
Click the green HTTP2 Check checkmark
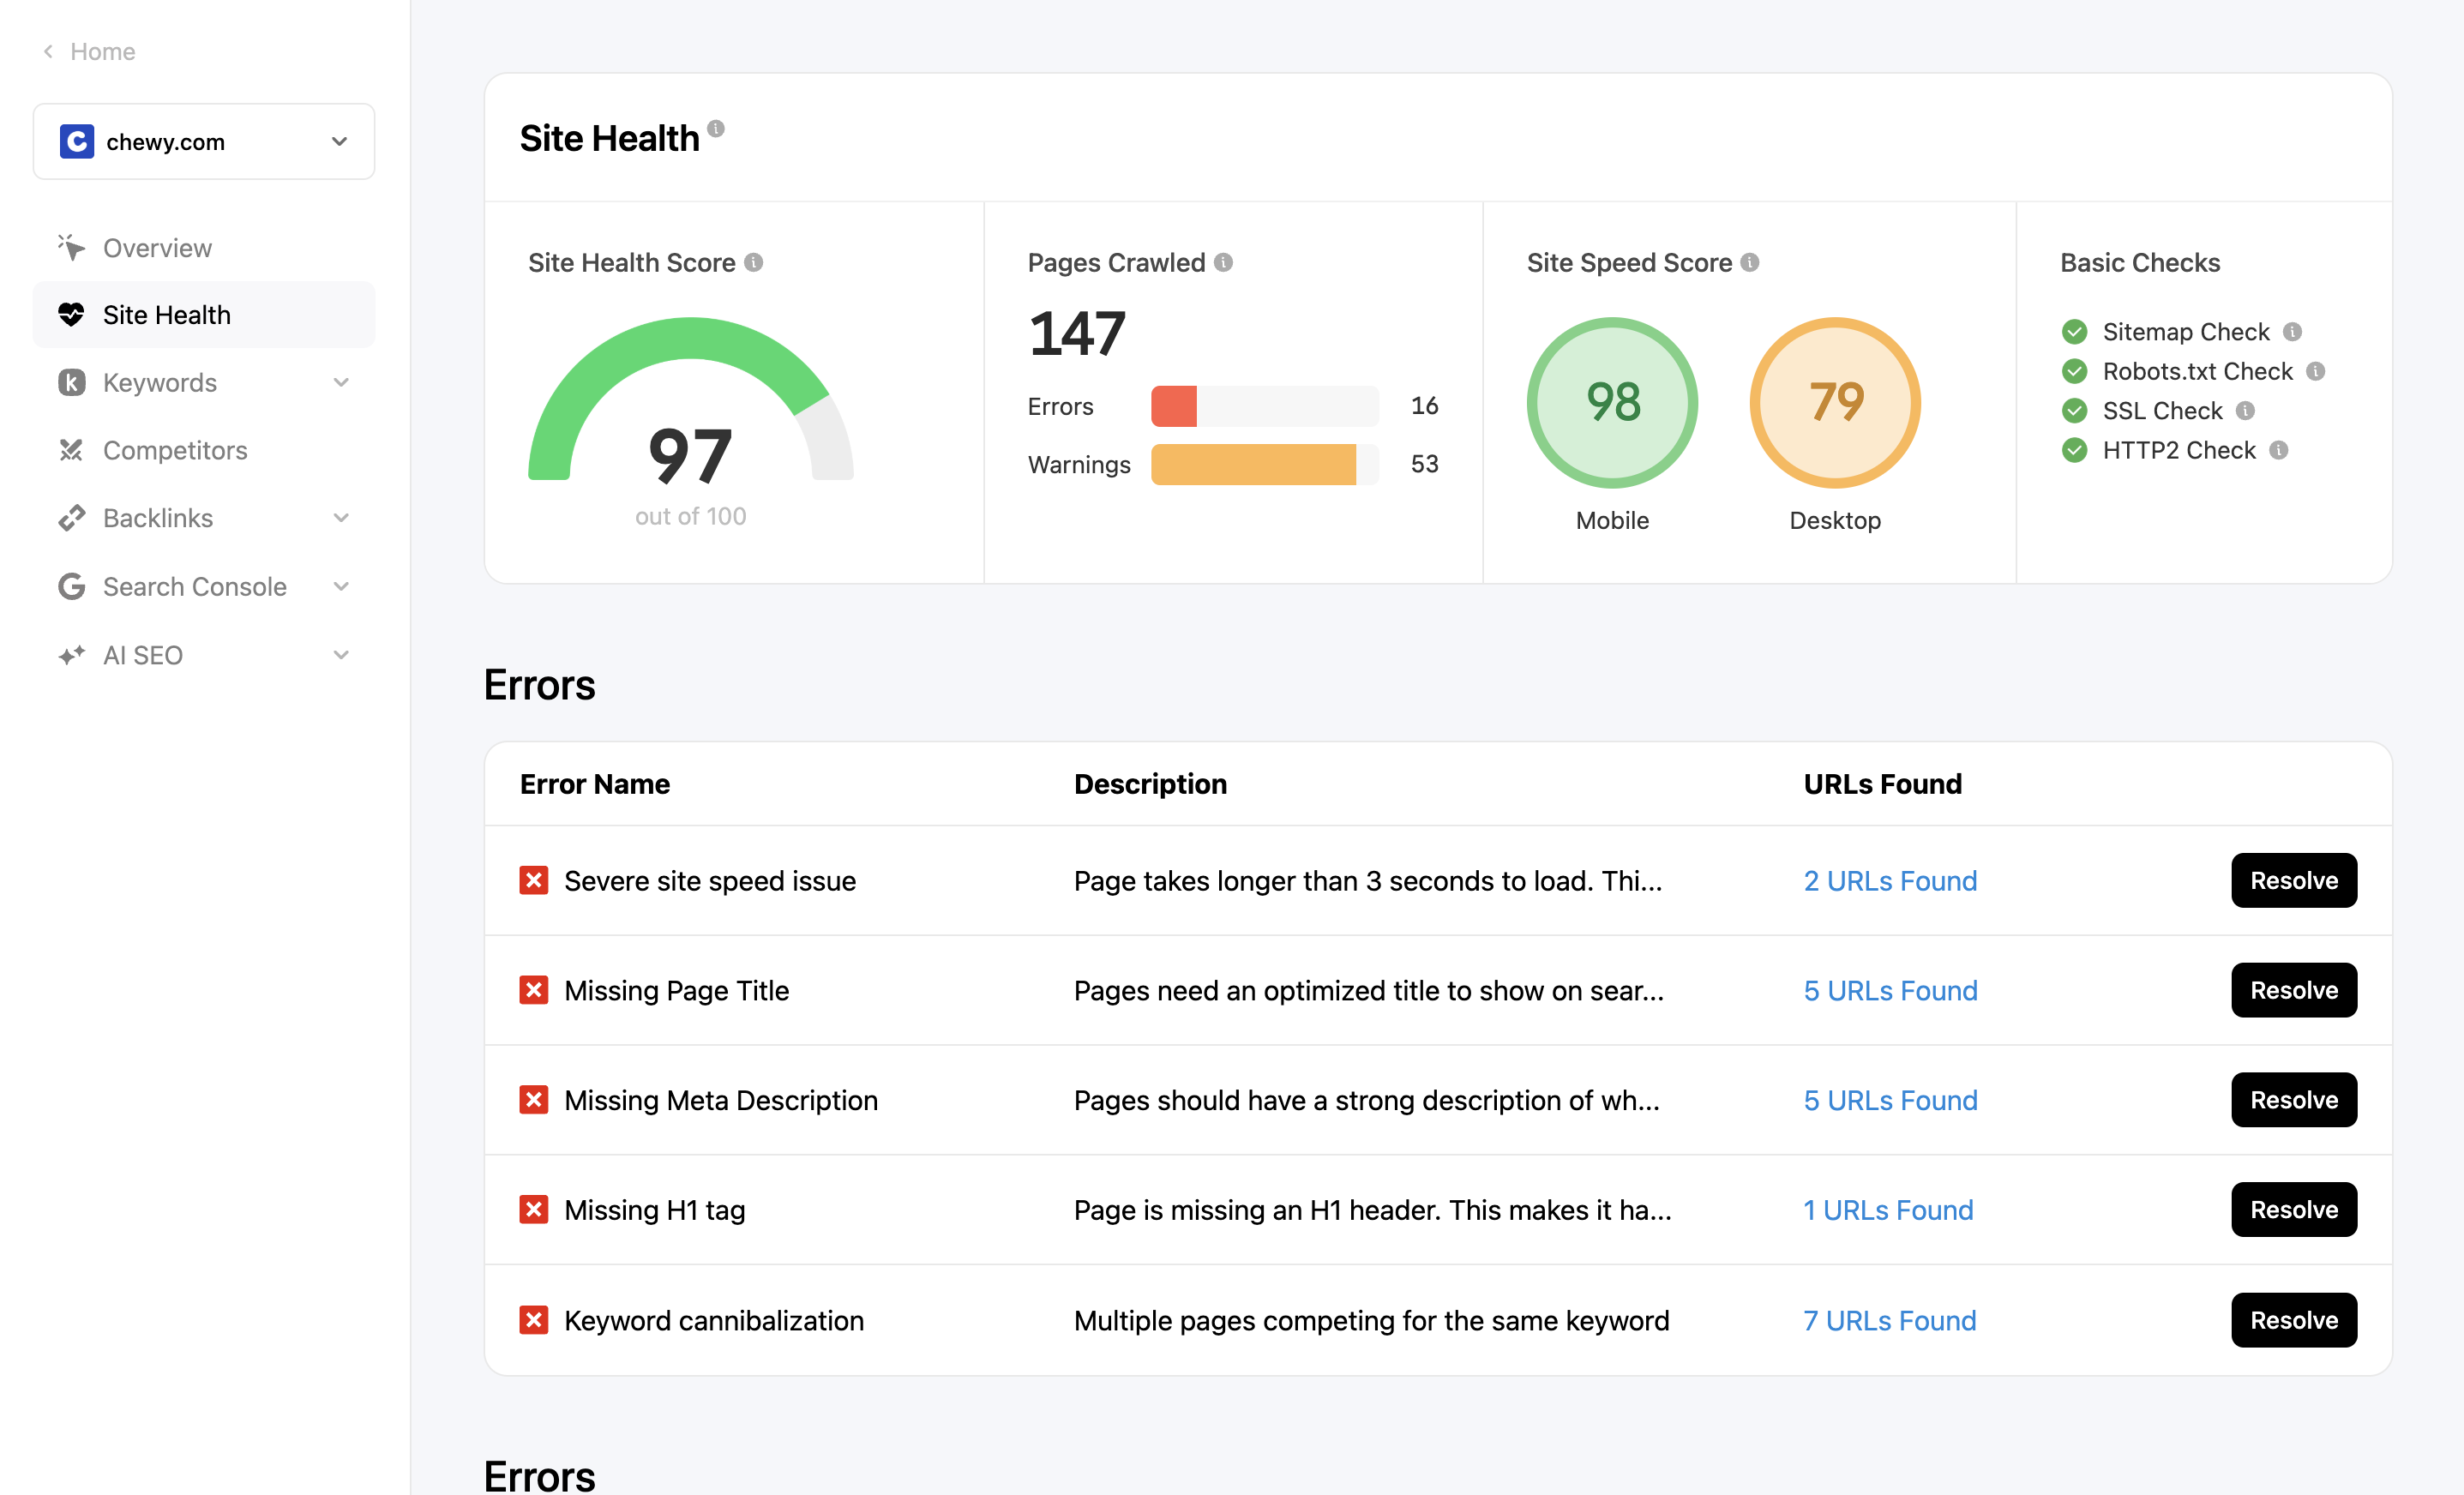click(2074, 450)
